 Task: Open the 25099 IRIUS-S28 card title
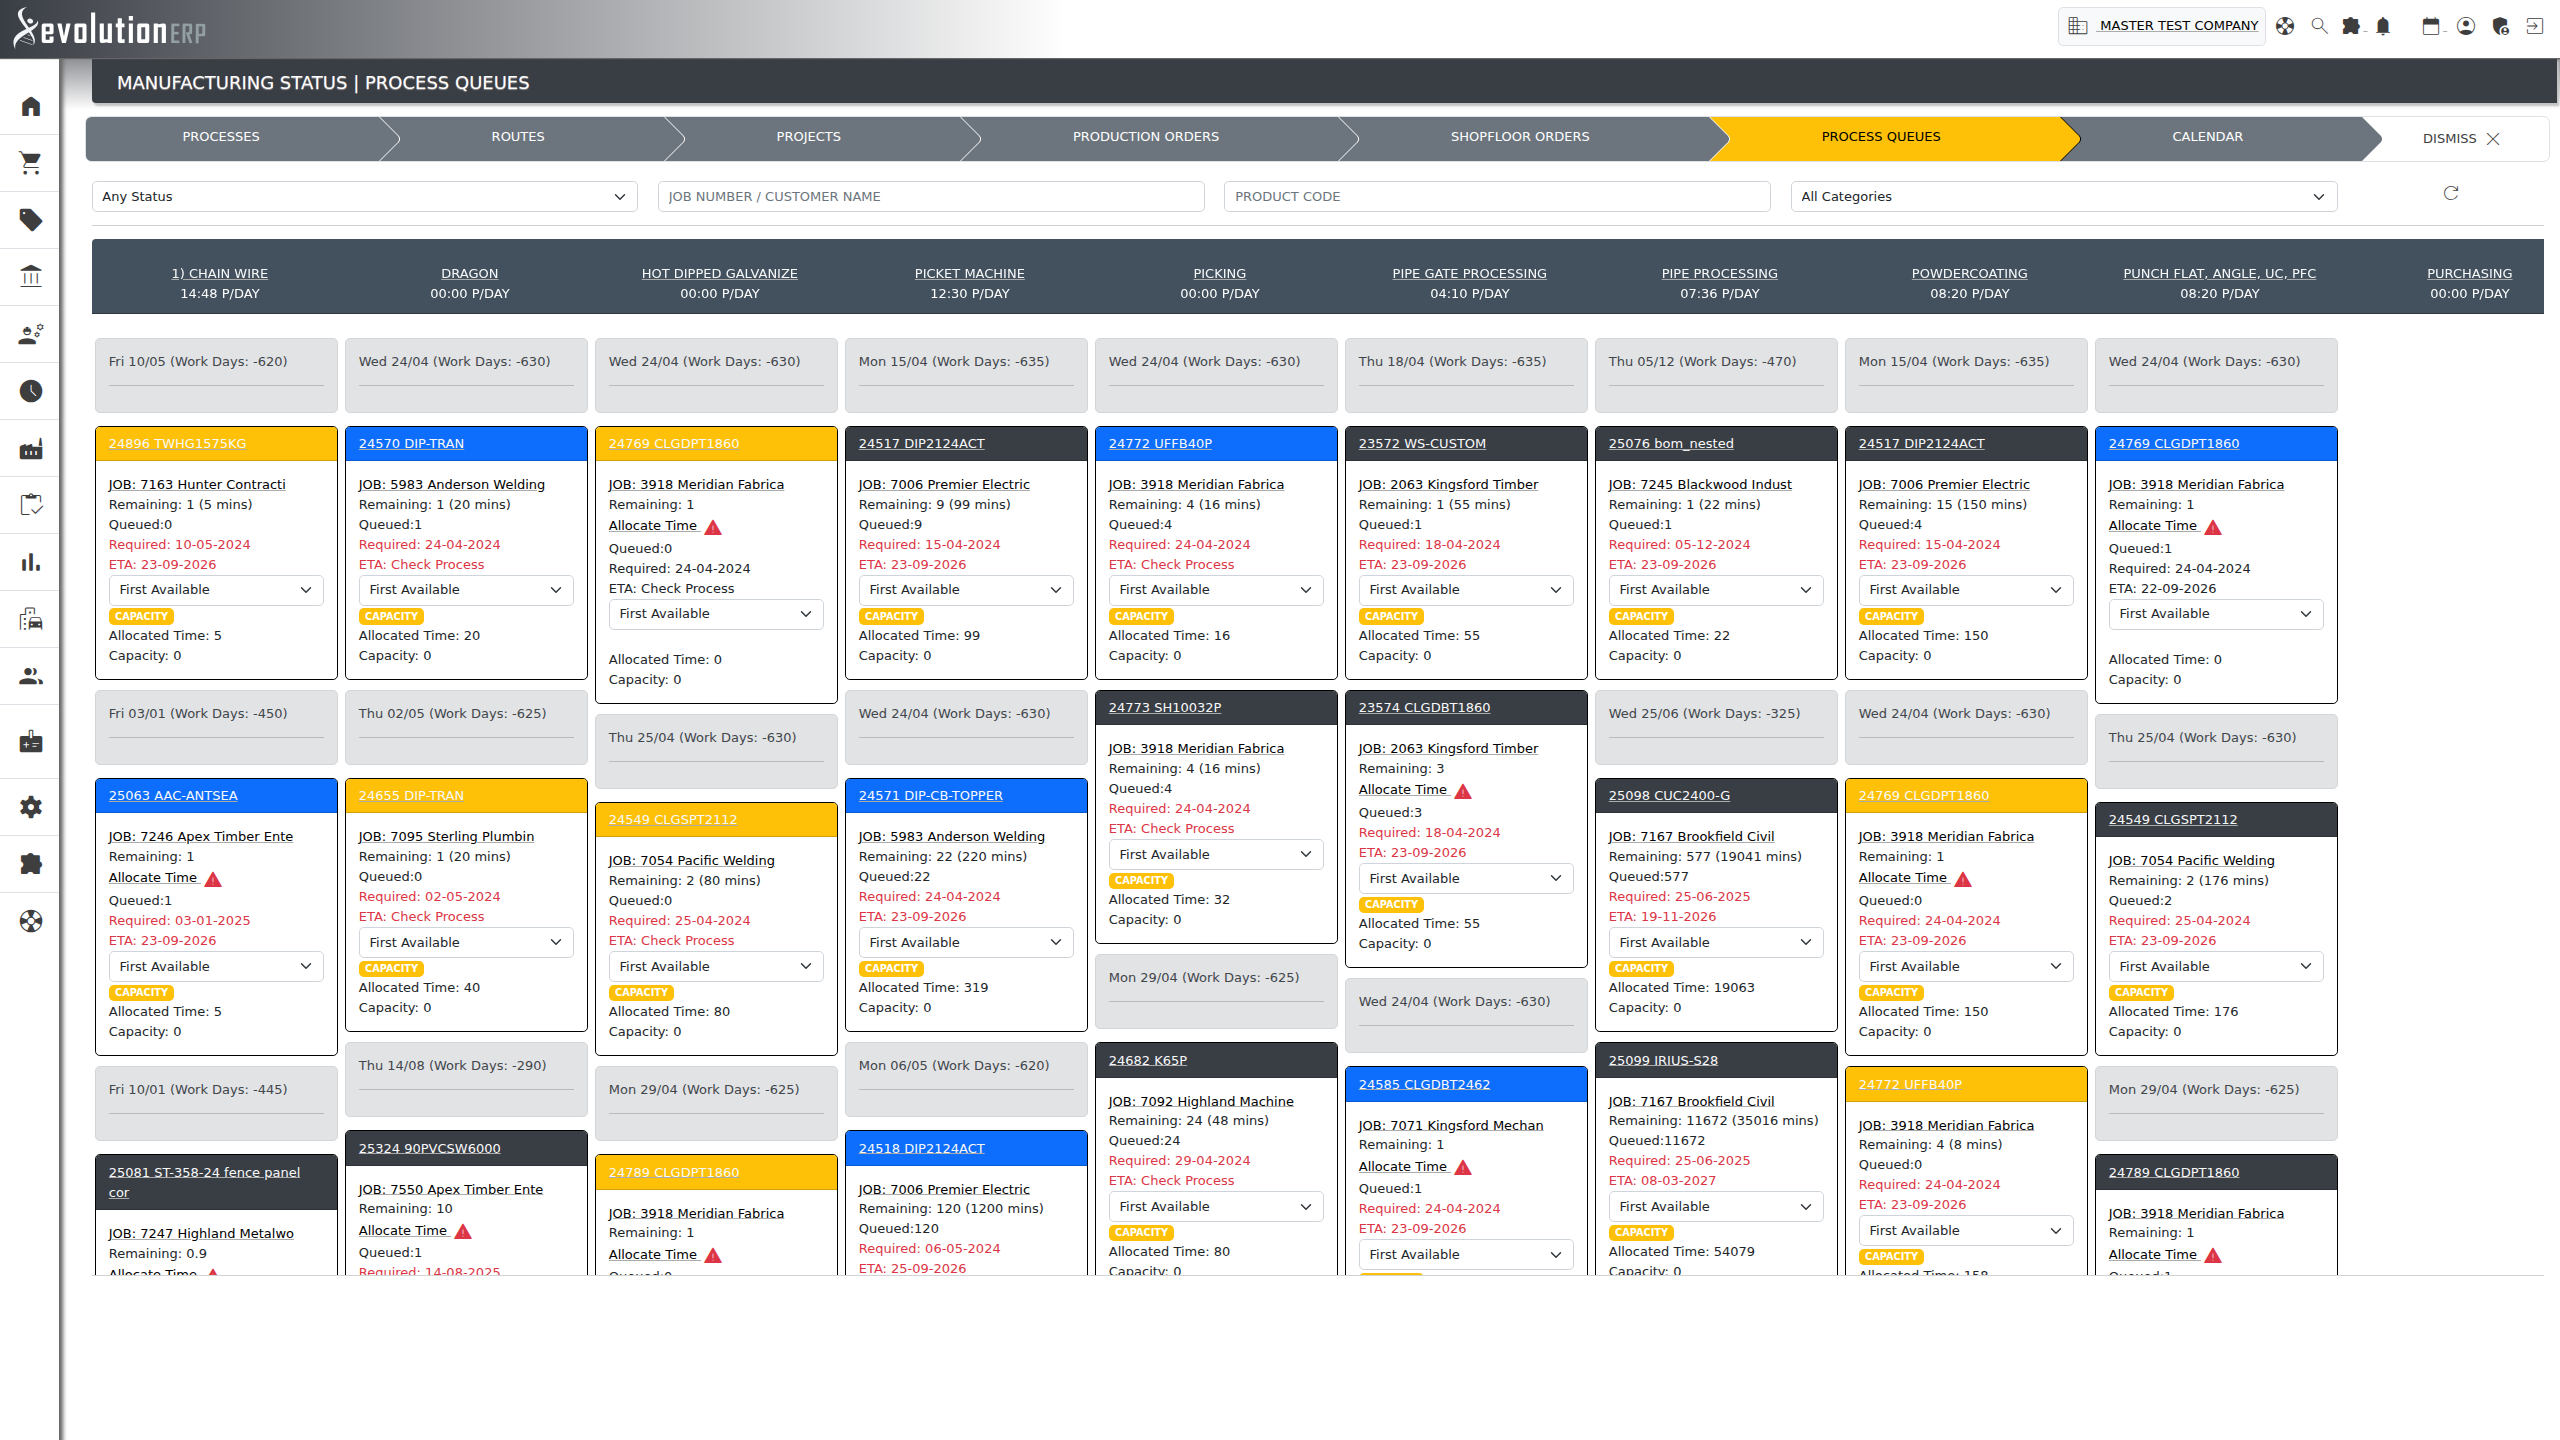click(x=1663, y=1061)
